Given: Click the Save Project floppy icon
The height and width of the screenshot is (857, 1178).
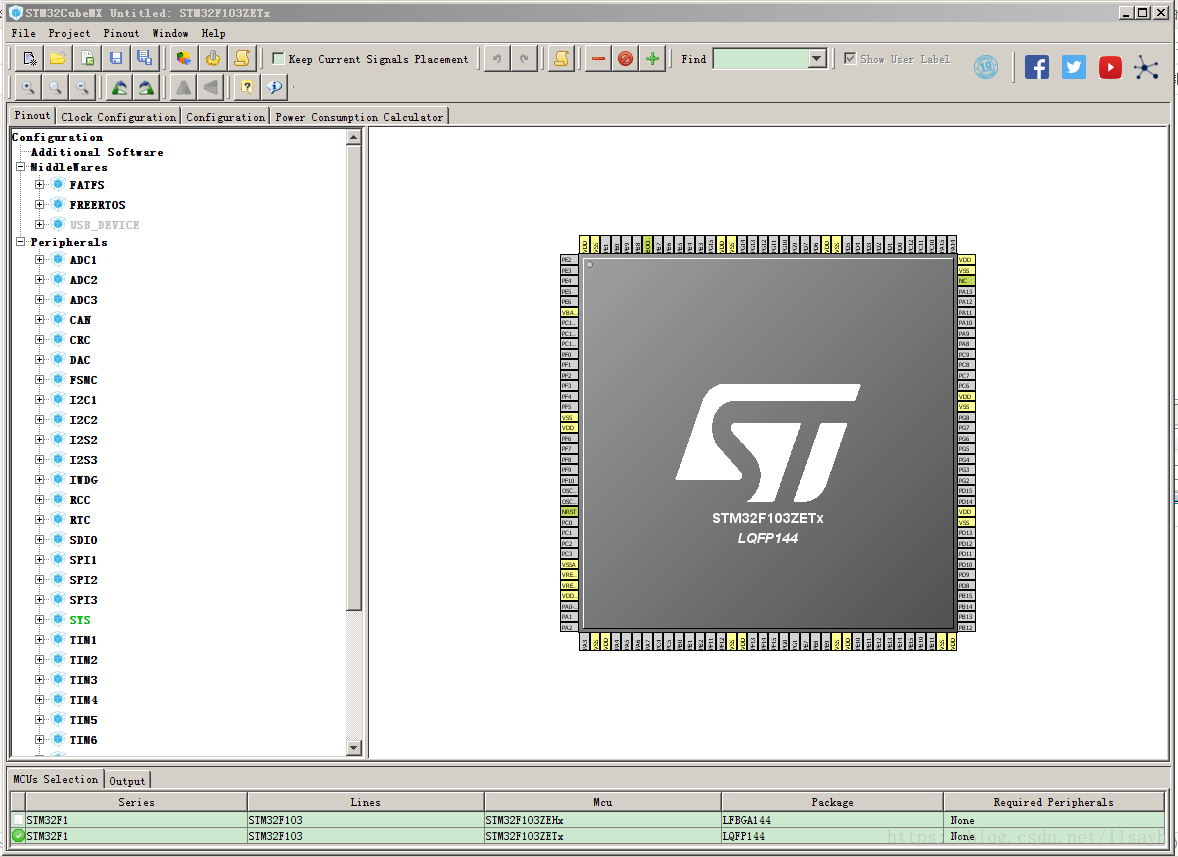Looking at the screenshot, I should click(x=116, y=59).
